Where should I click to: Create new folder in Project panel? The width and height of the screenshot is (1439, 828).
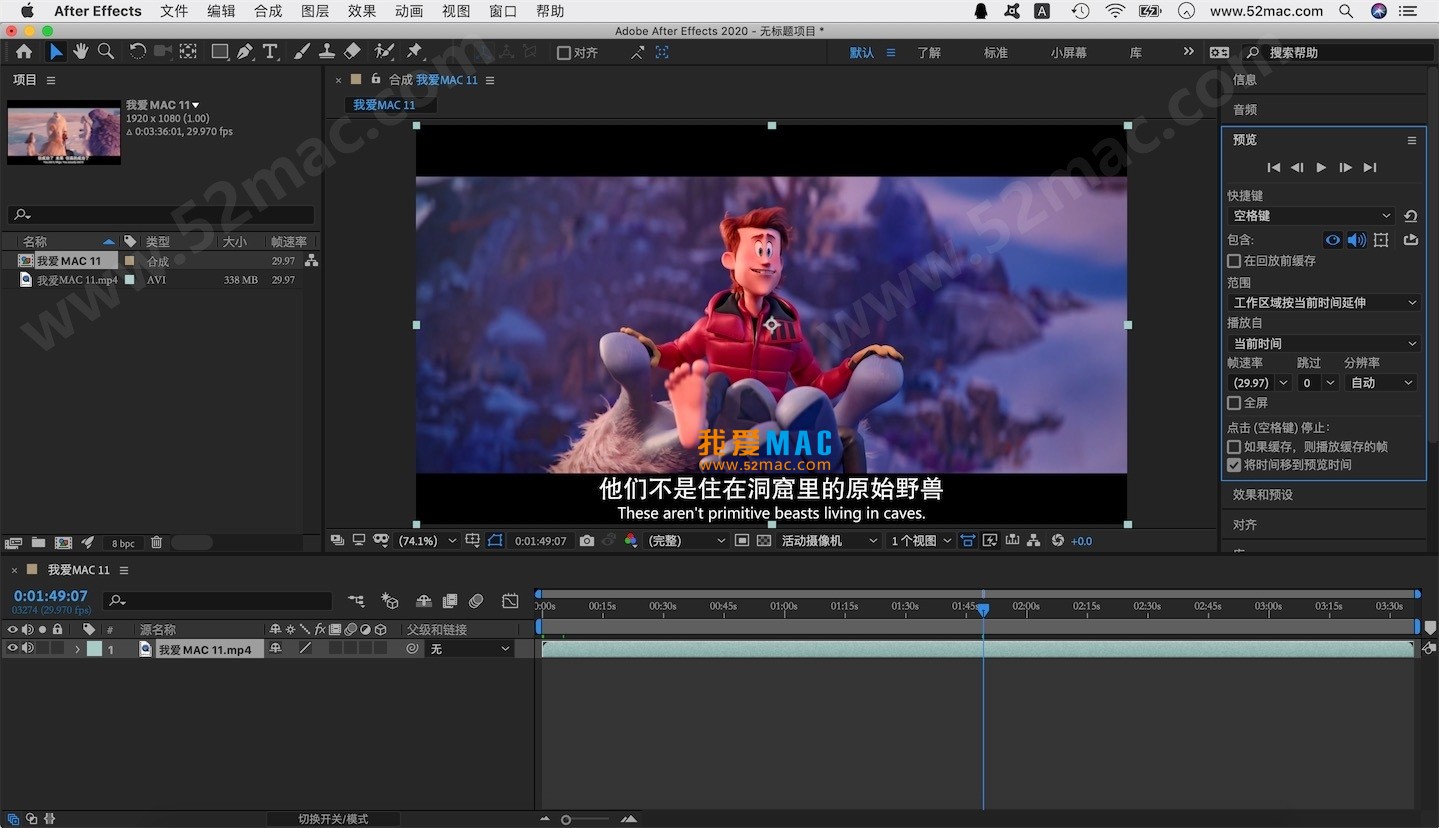coord(38,543)
